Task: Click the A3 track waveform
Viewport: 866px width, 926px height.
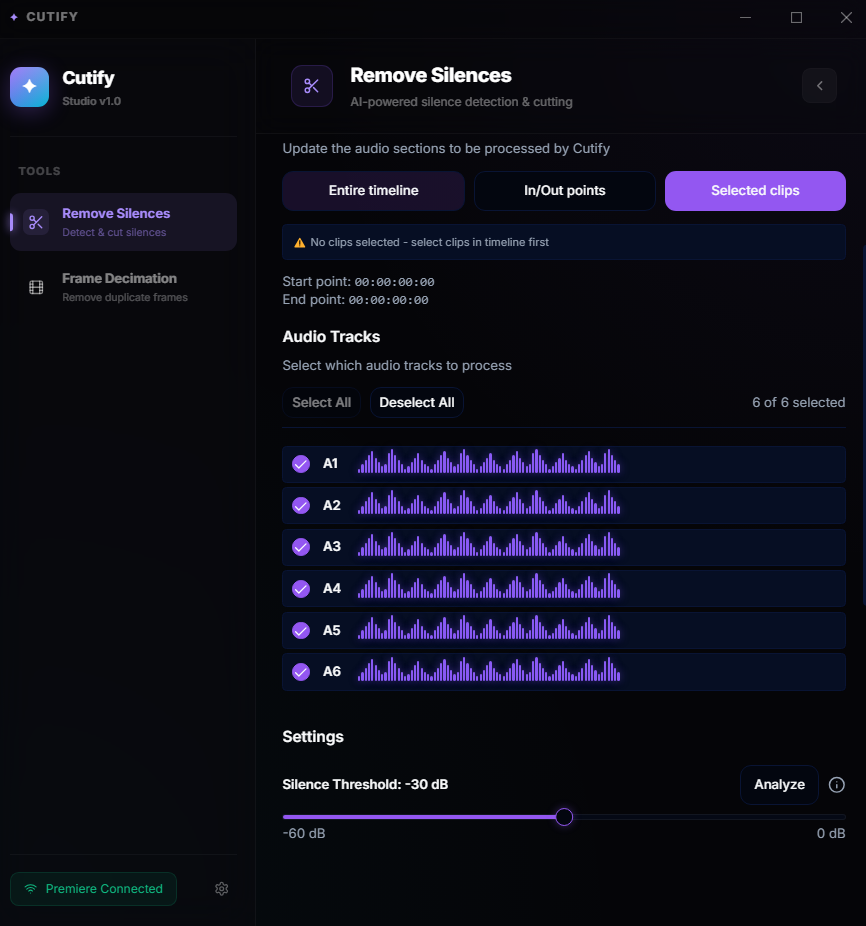Action: click(489, 544)
